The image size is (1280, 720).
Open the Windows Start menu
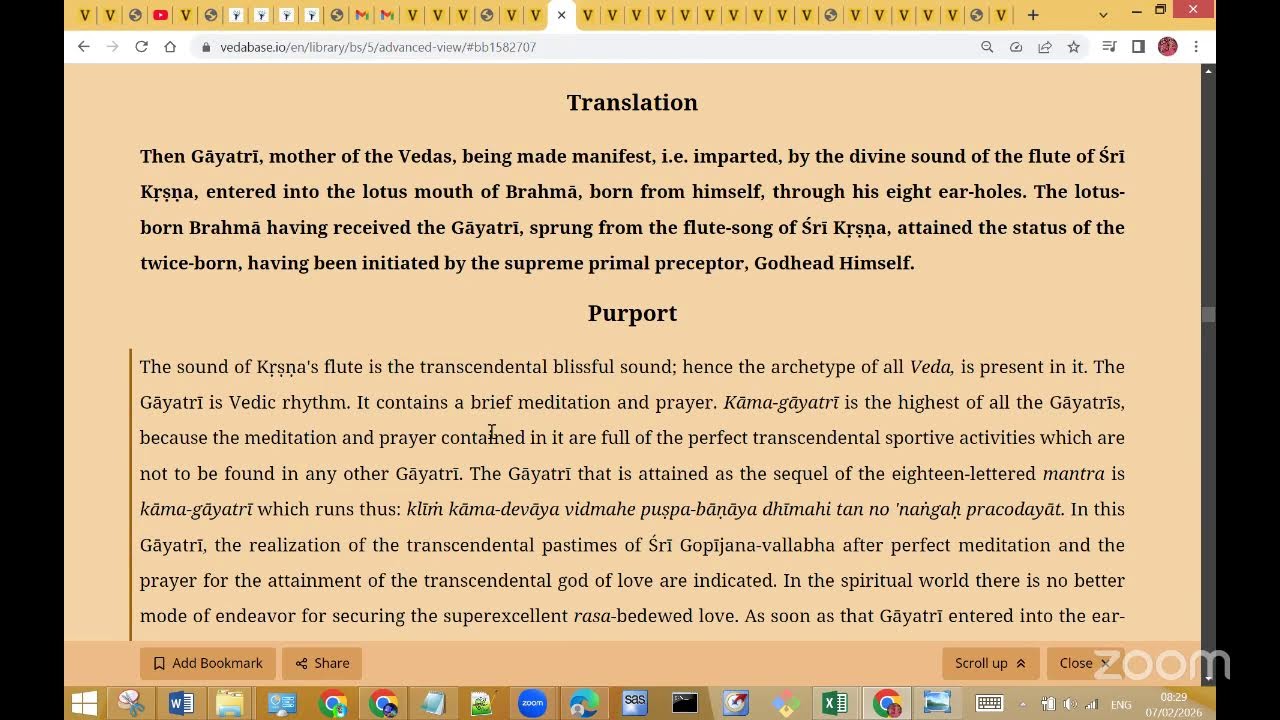(84, 703)
